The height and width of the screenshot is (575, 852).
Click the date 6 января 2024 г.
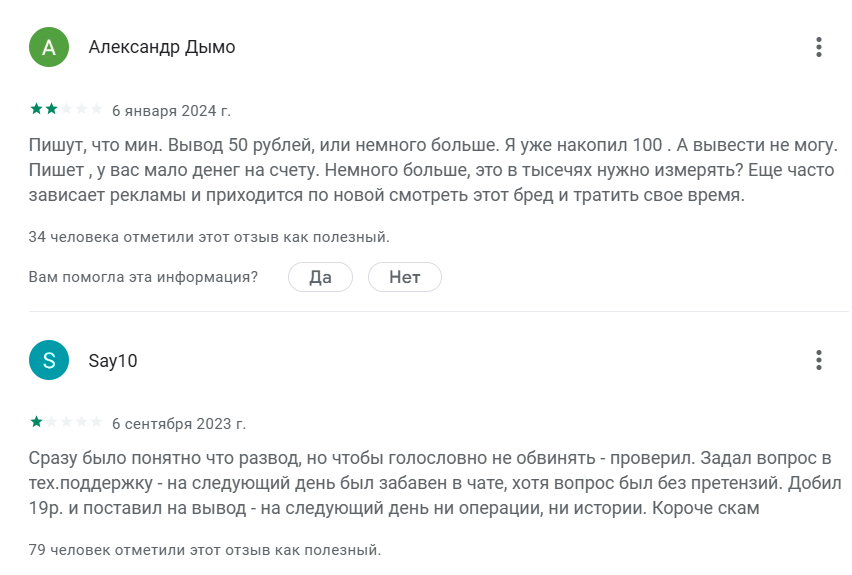(171, 110)
